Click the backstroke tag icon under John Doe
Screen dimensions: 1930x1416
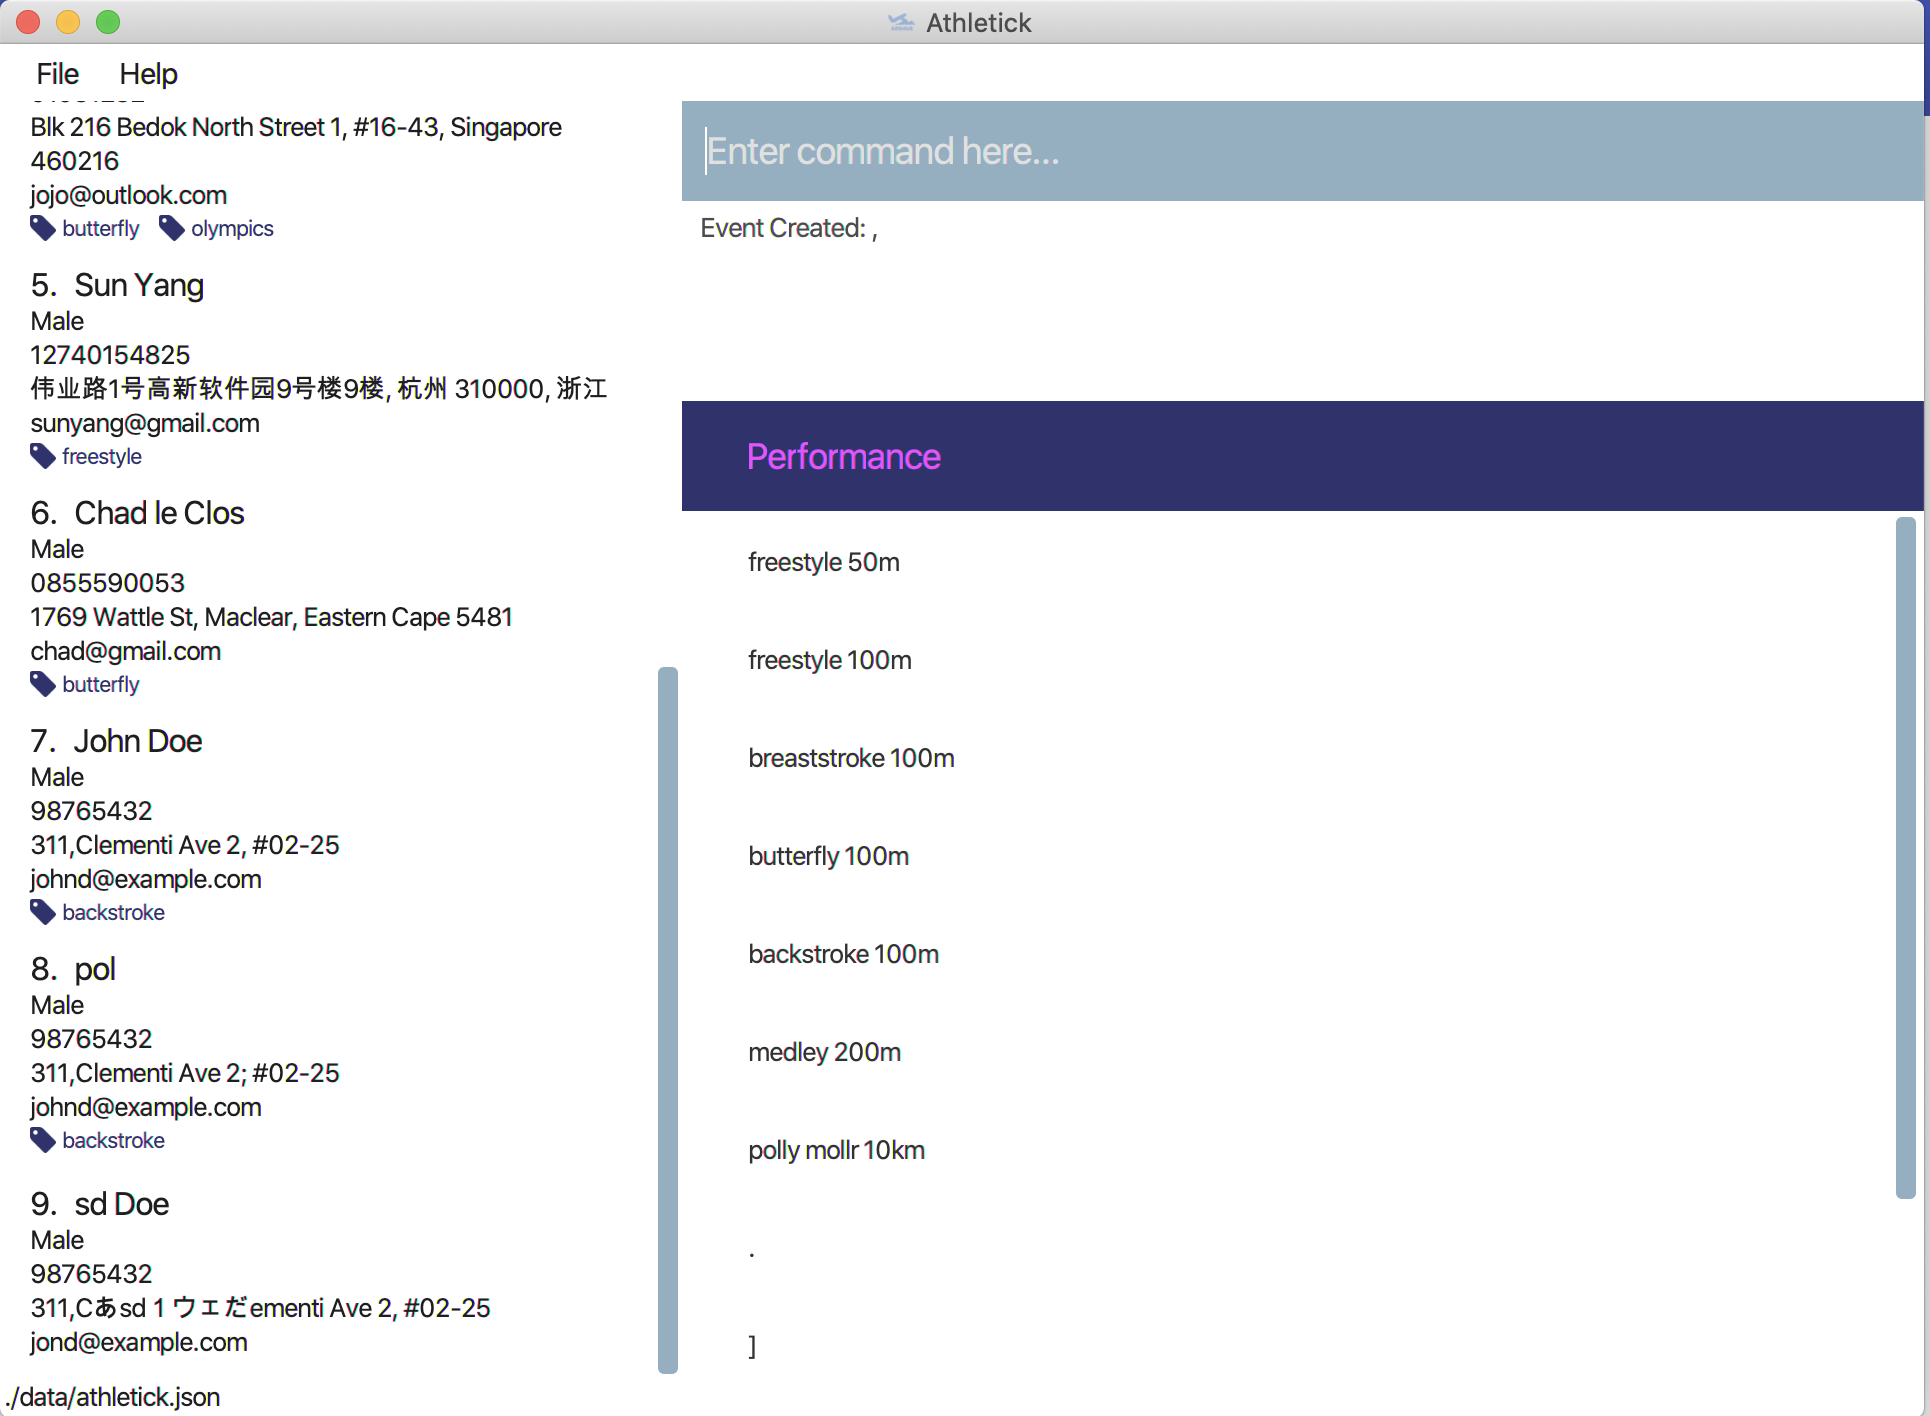point(42,912)
